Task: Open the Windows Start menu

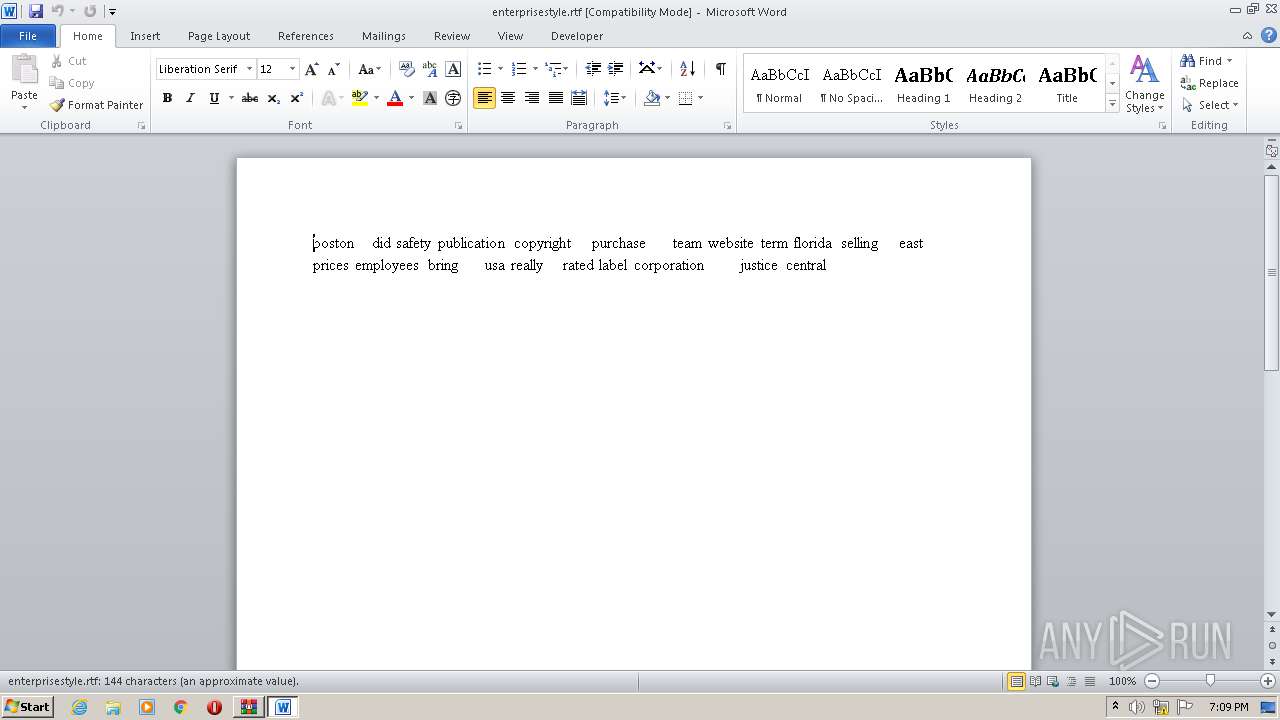Action: pyautogui.click(x=28, y=706)
